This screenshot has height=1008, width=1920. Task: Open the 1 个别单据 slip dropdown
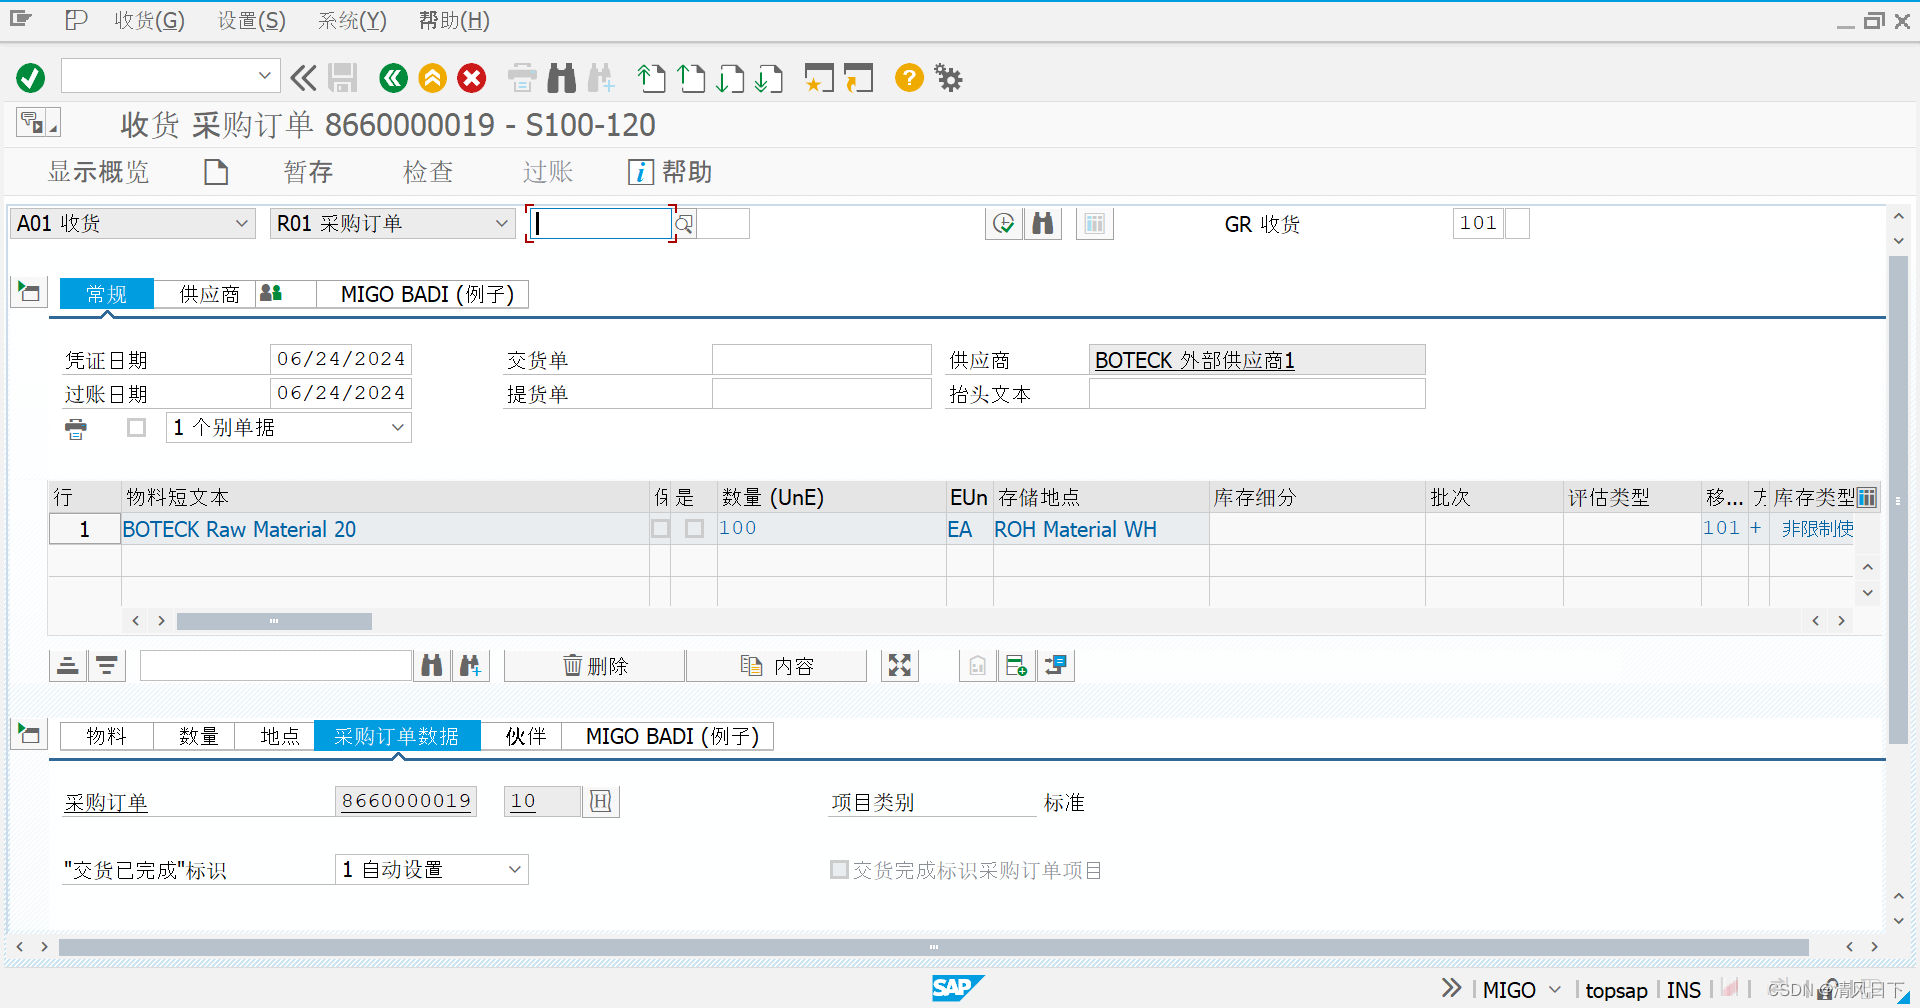point(289,428)
